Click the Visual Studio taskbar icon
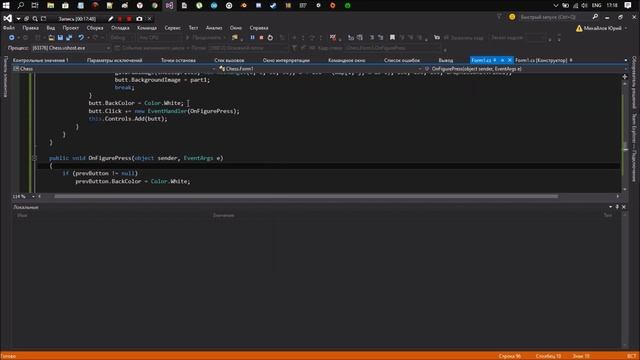Image resolution: width=640 pixels, height=360 pixels. tap(169, 5)
